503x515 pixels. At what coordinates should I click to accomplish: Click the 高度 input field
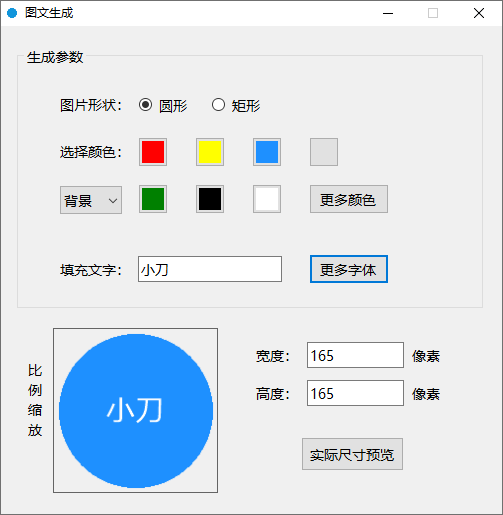[x=355, y=393]
